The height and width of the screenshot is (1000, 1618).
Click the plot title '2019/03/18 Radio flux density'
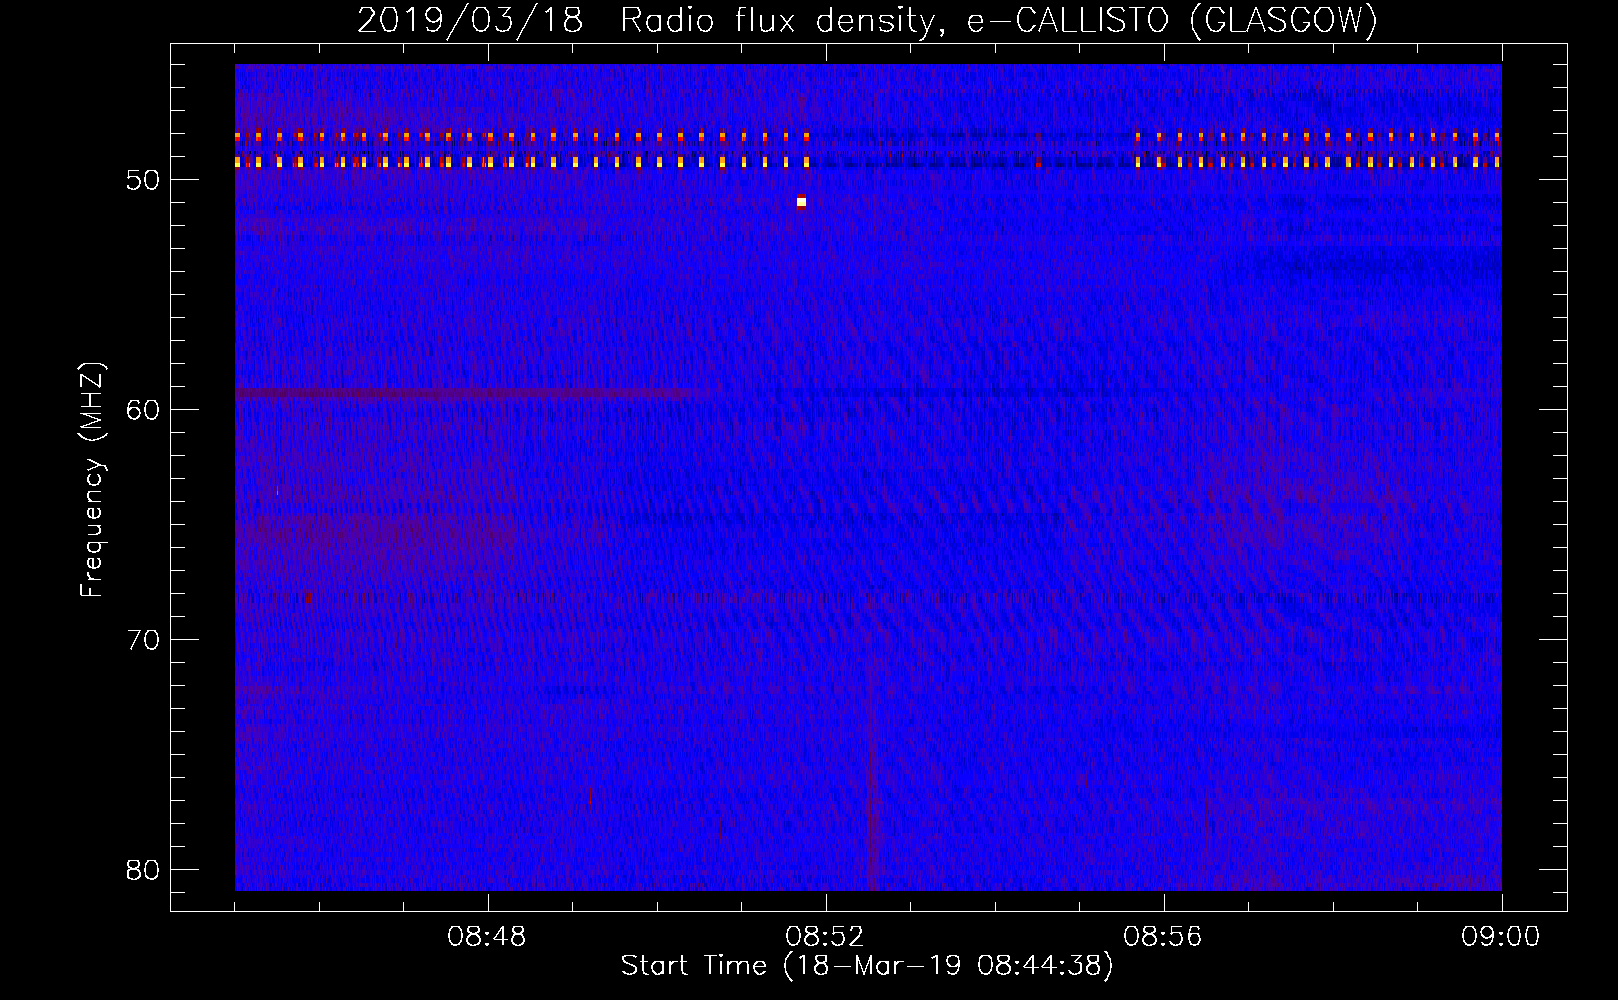[867, 20]
